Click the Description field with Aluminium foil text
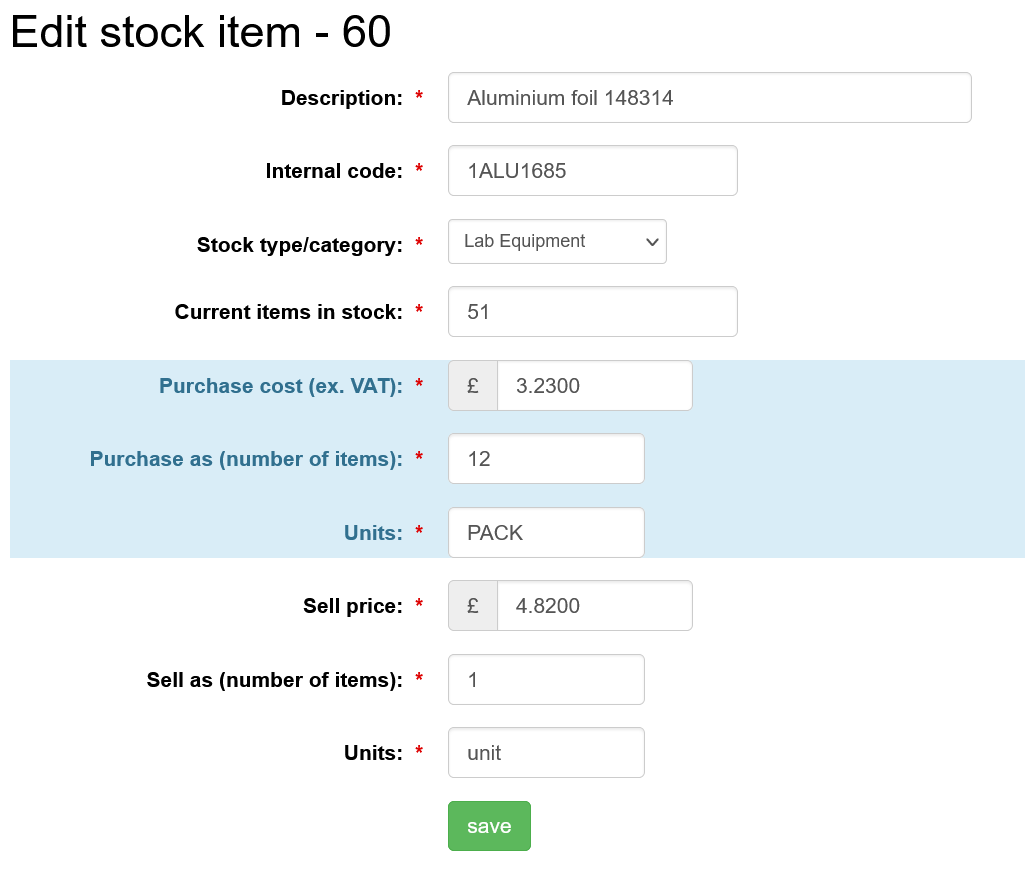1025x889 pixels. 709,98
